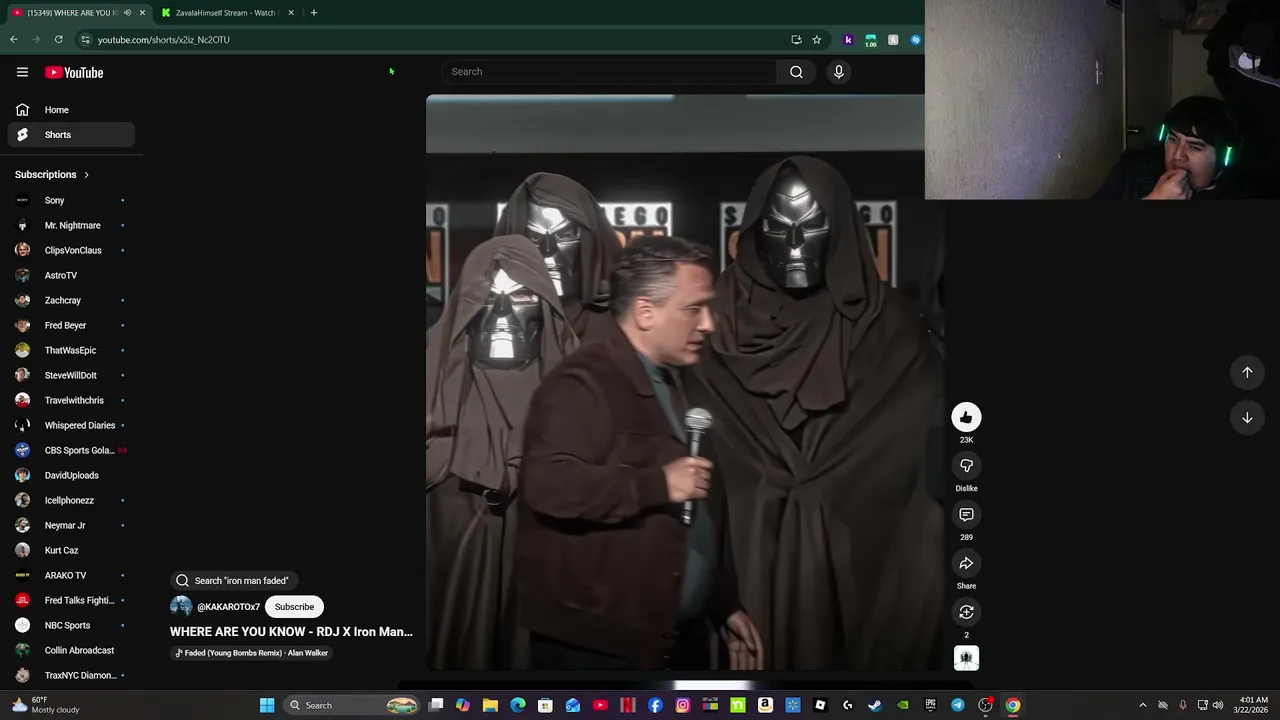Focus the YouTube search field
The height and width of the screenshot is (720, 1280).
click(x=608, y=72)
